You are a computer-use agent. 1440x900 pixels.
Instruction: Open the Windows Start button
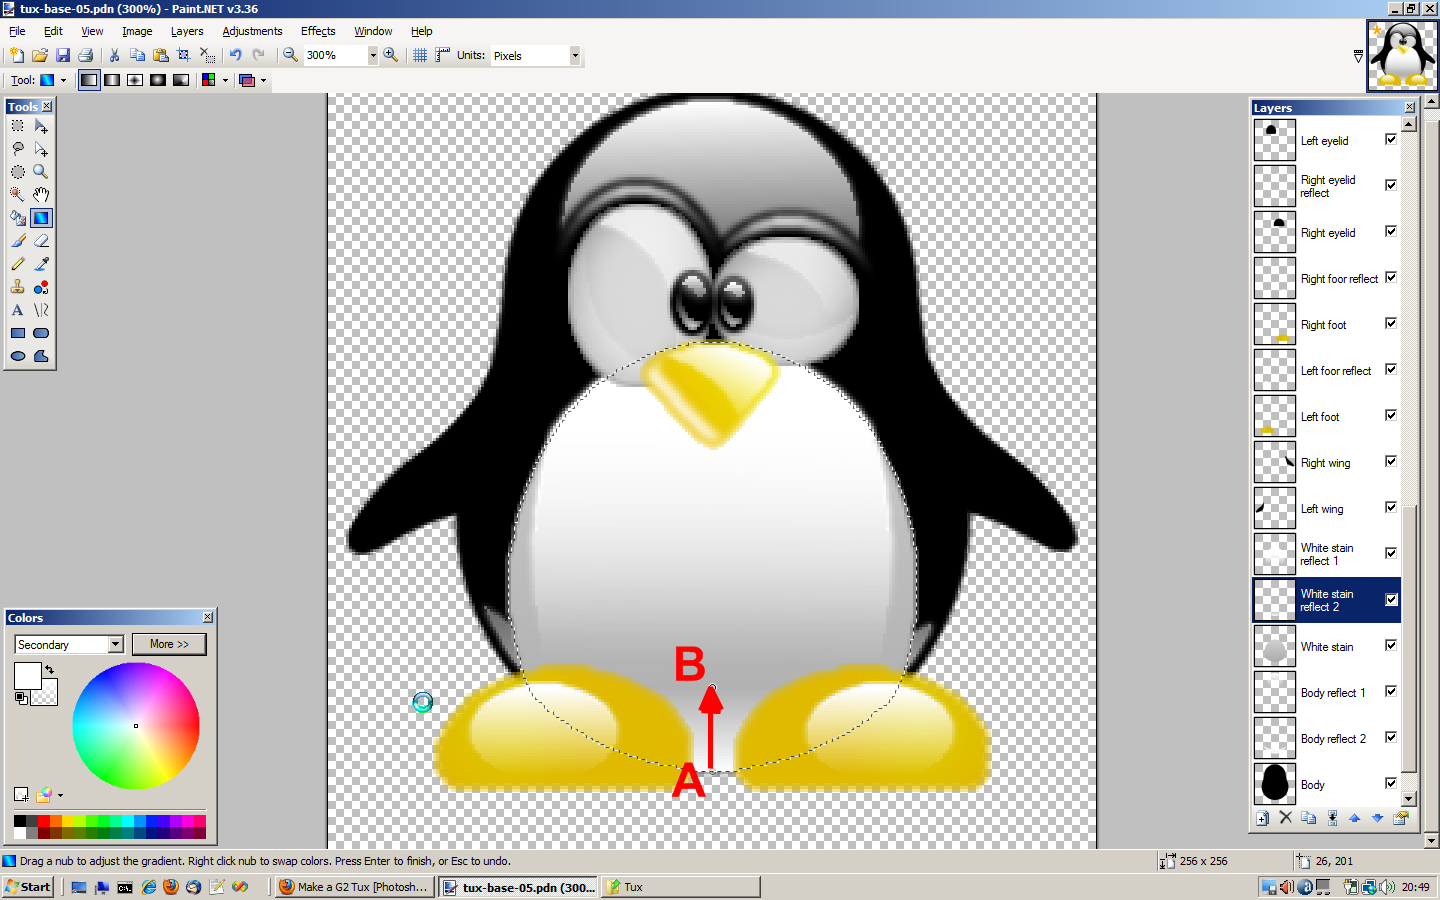(28, 887)
